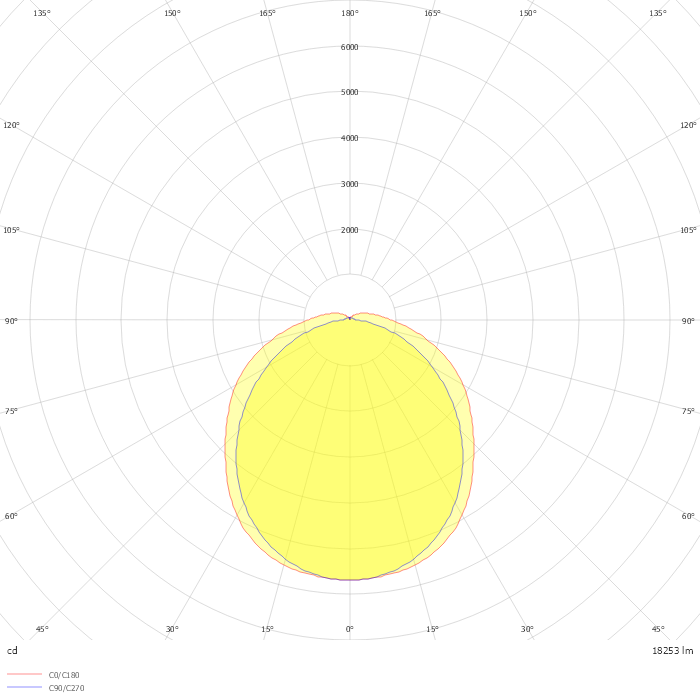
Task: Click the 6000 intensity ring label
Action: (x=350, y=47)
